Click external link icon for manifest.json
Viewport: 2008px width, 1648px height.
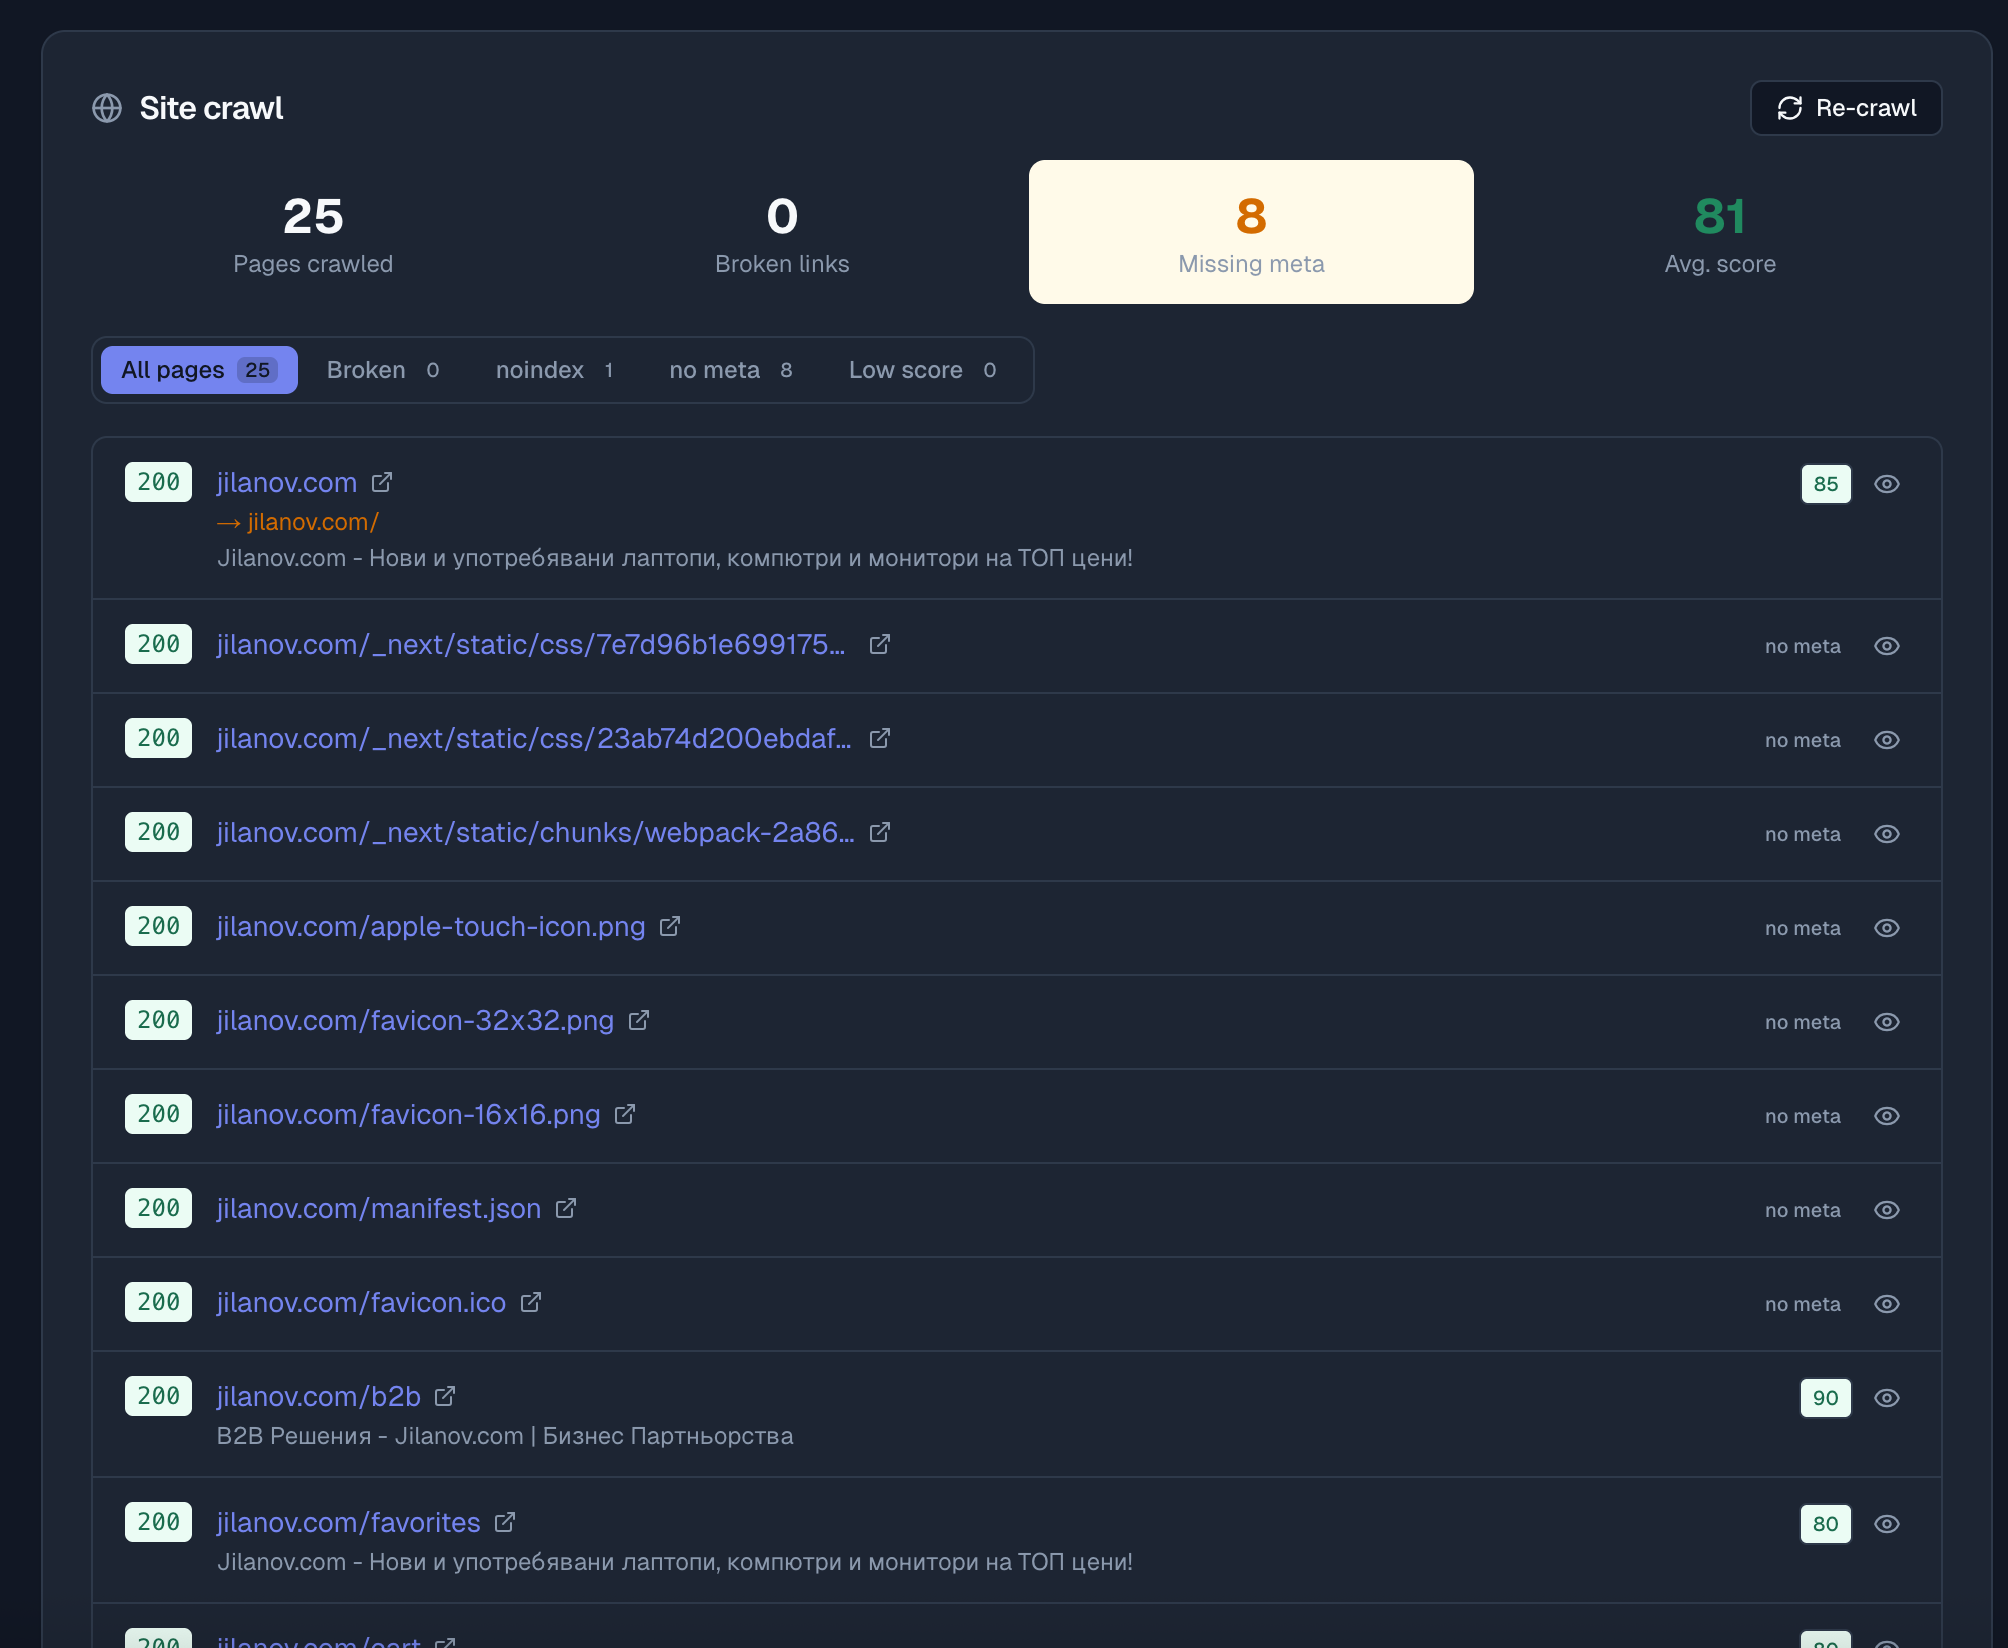click(565, 1208)
